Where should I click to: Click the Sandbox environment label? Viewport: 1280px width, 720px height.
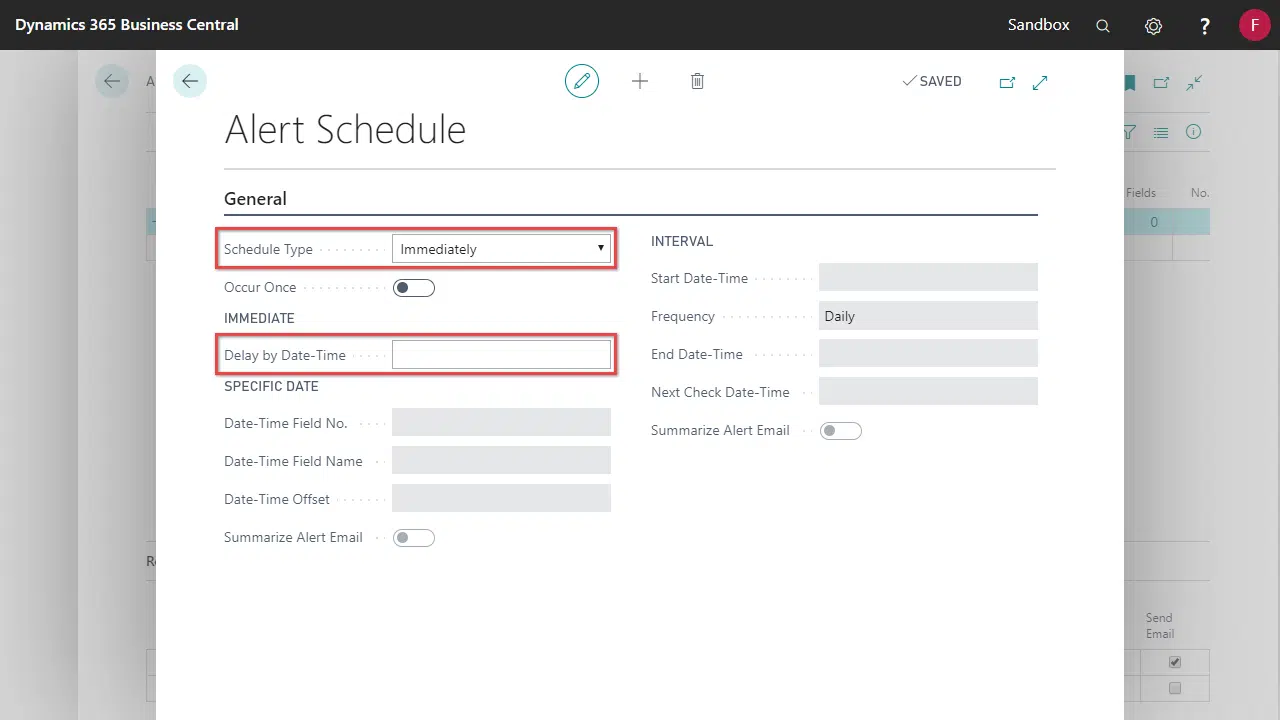[x=1038, y=25]
